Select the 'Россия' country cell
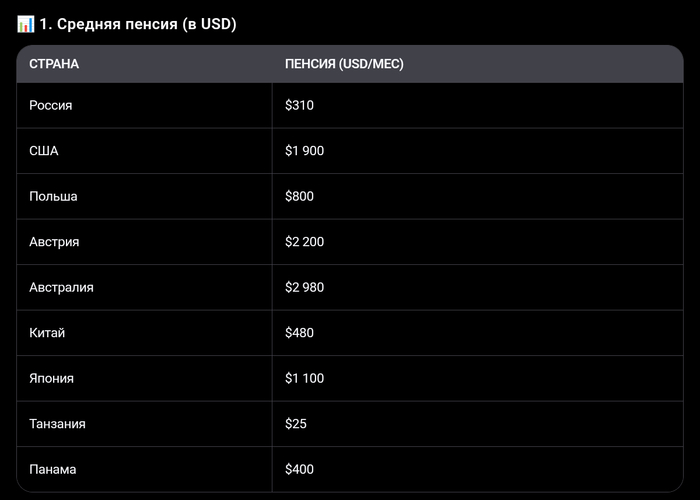This screenshot has width=700, height=500. [x=51, y=105]
